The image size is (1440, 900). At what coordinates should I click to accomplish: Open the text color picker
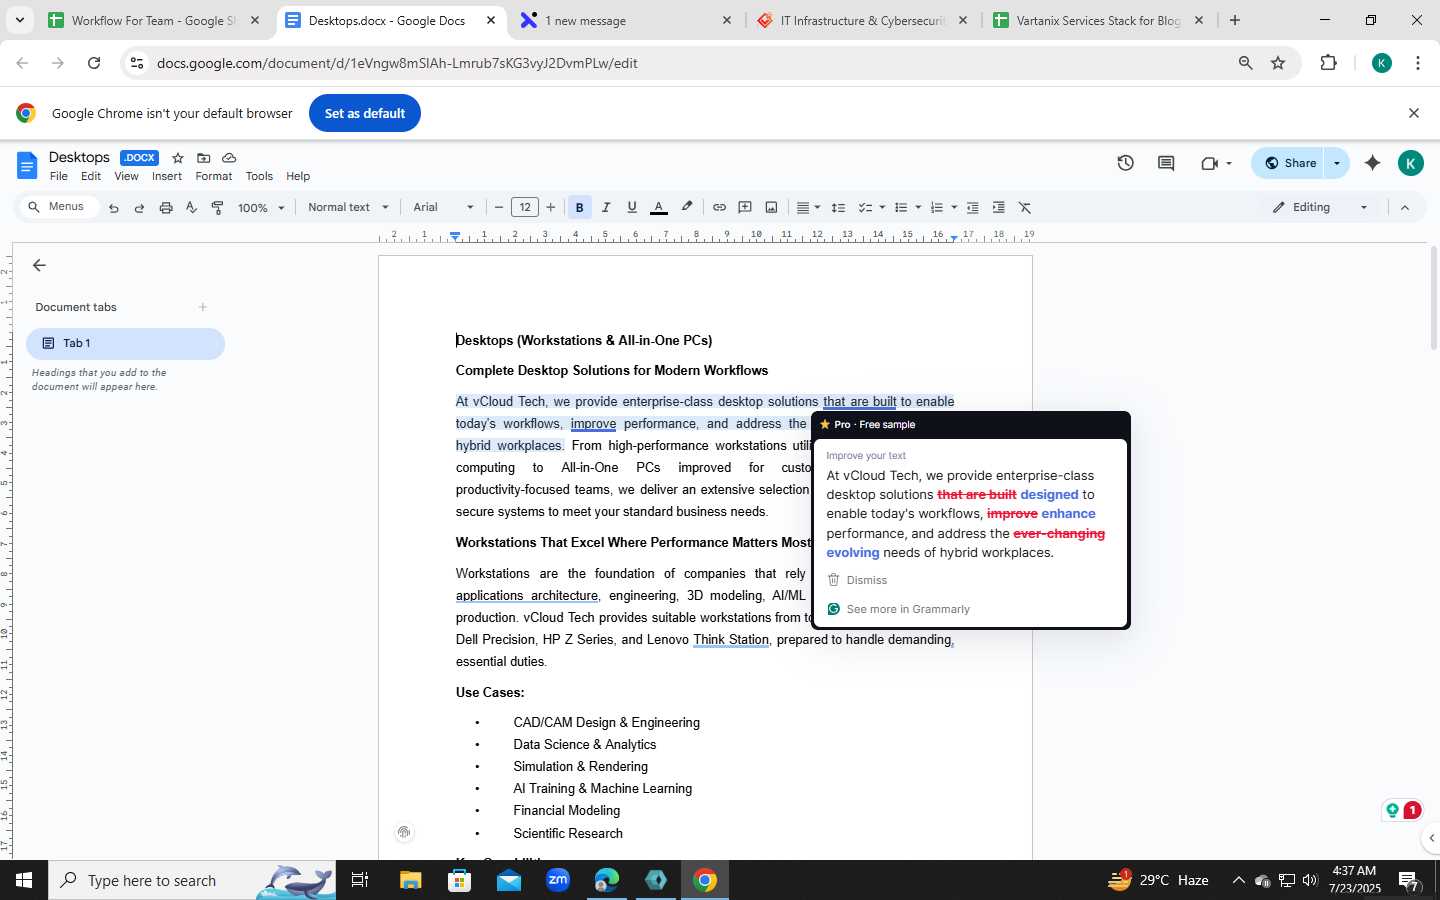pyautogui.click(x=659, y=208)
